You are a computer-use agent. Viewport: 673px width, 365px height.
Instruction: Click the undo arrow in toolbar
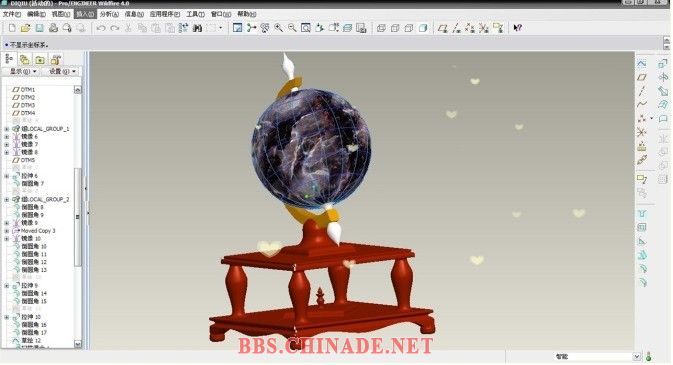pyautogui.click(x=101, y=28)
